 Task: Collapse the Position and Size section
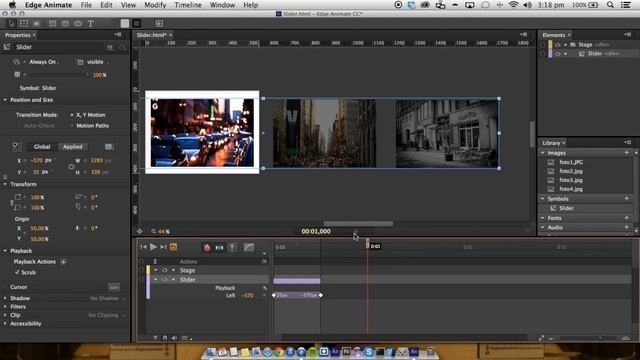[5, 100]
